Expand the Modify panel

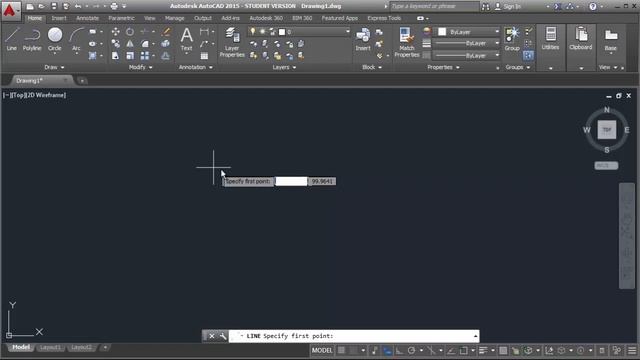tap(140, 67)
